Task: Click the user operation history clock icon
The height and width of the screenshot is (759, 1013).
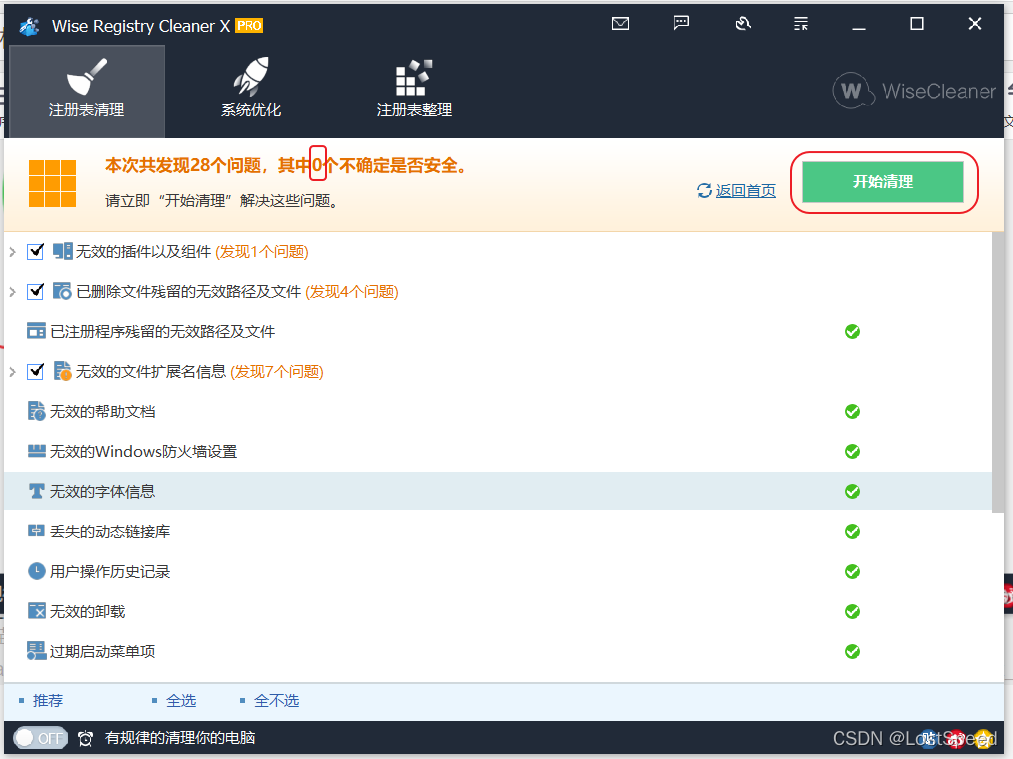Action: (36, 571)
